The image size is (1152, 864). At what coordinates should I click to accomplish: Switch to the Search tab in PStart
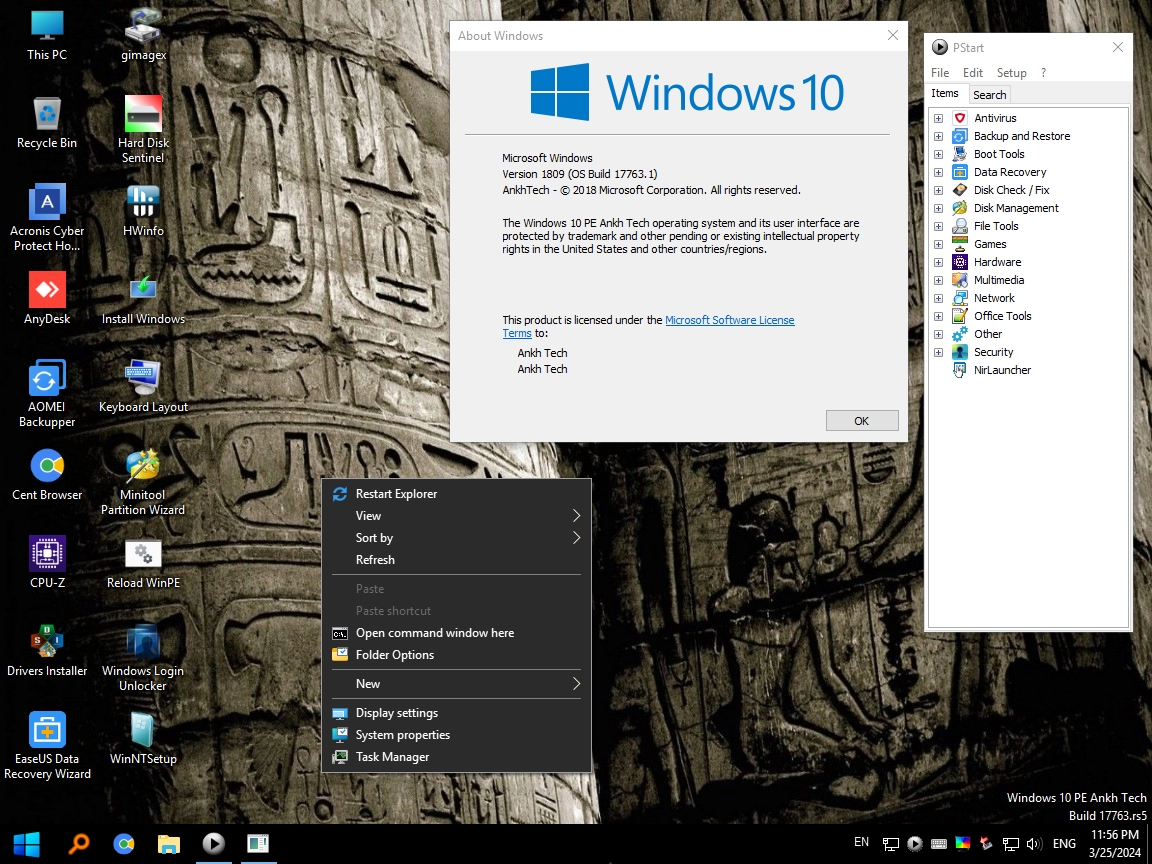(x=989, y=95)
